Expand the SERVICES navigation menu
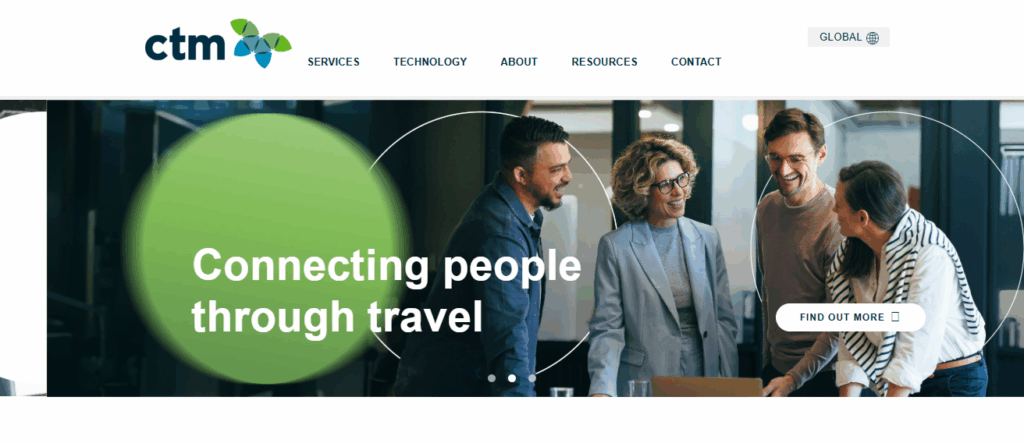 tap(334, 62)
